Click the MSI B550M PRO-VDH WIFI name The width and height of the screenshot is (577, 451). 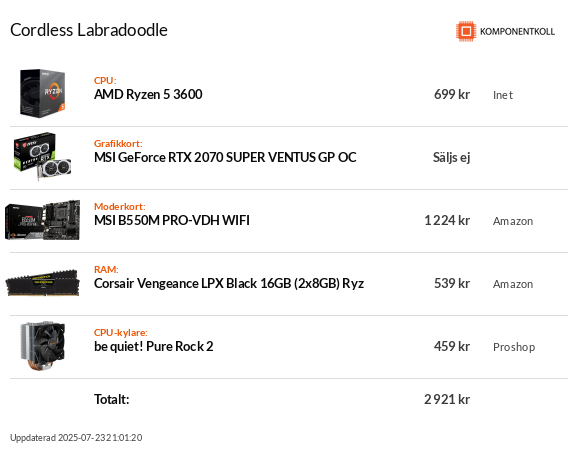pos(172,220)
